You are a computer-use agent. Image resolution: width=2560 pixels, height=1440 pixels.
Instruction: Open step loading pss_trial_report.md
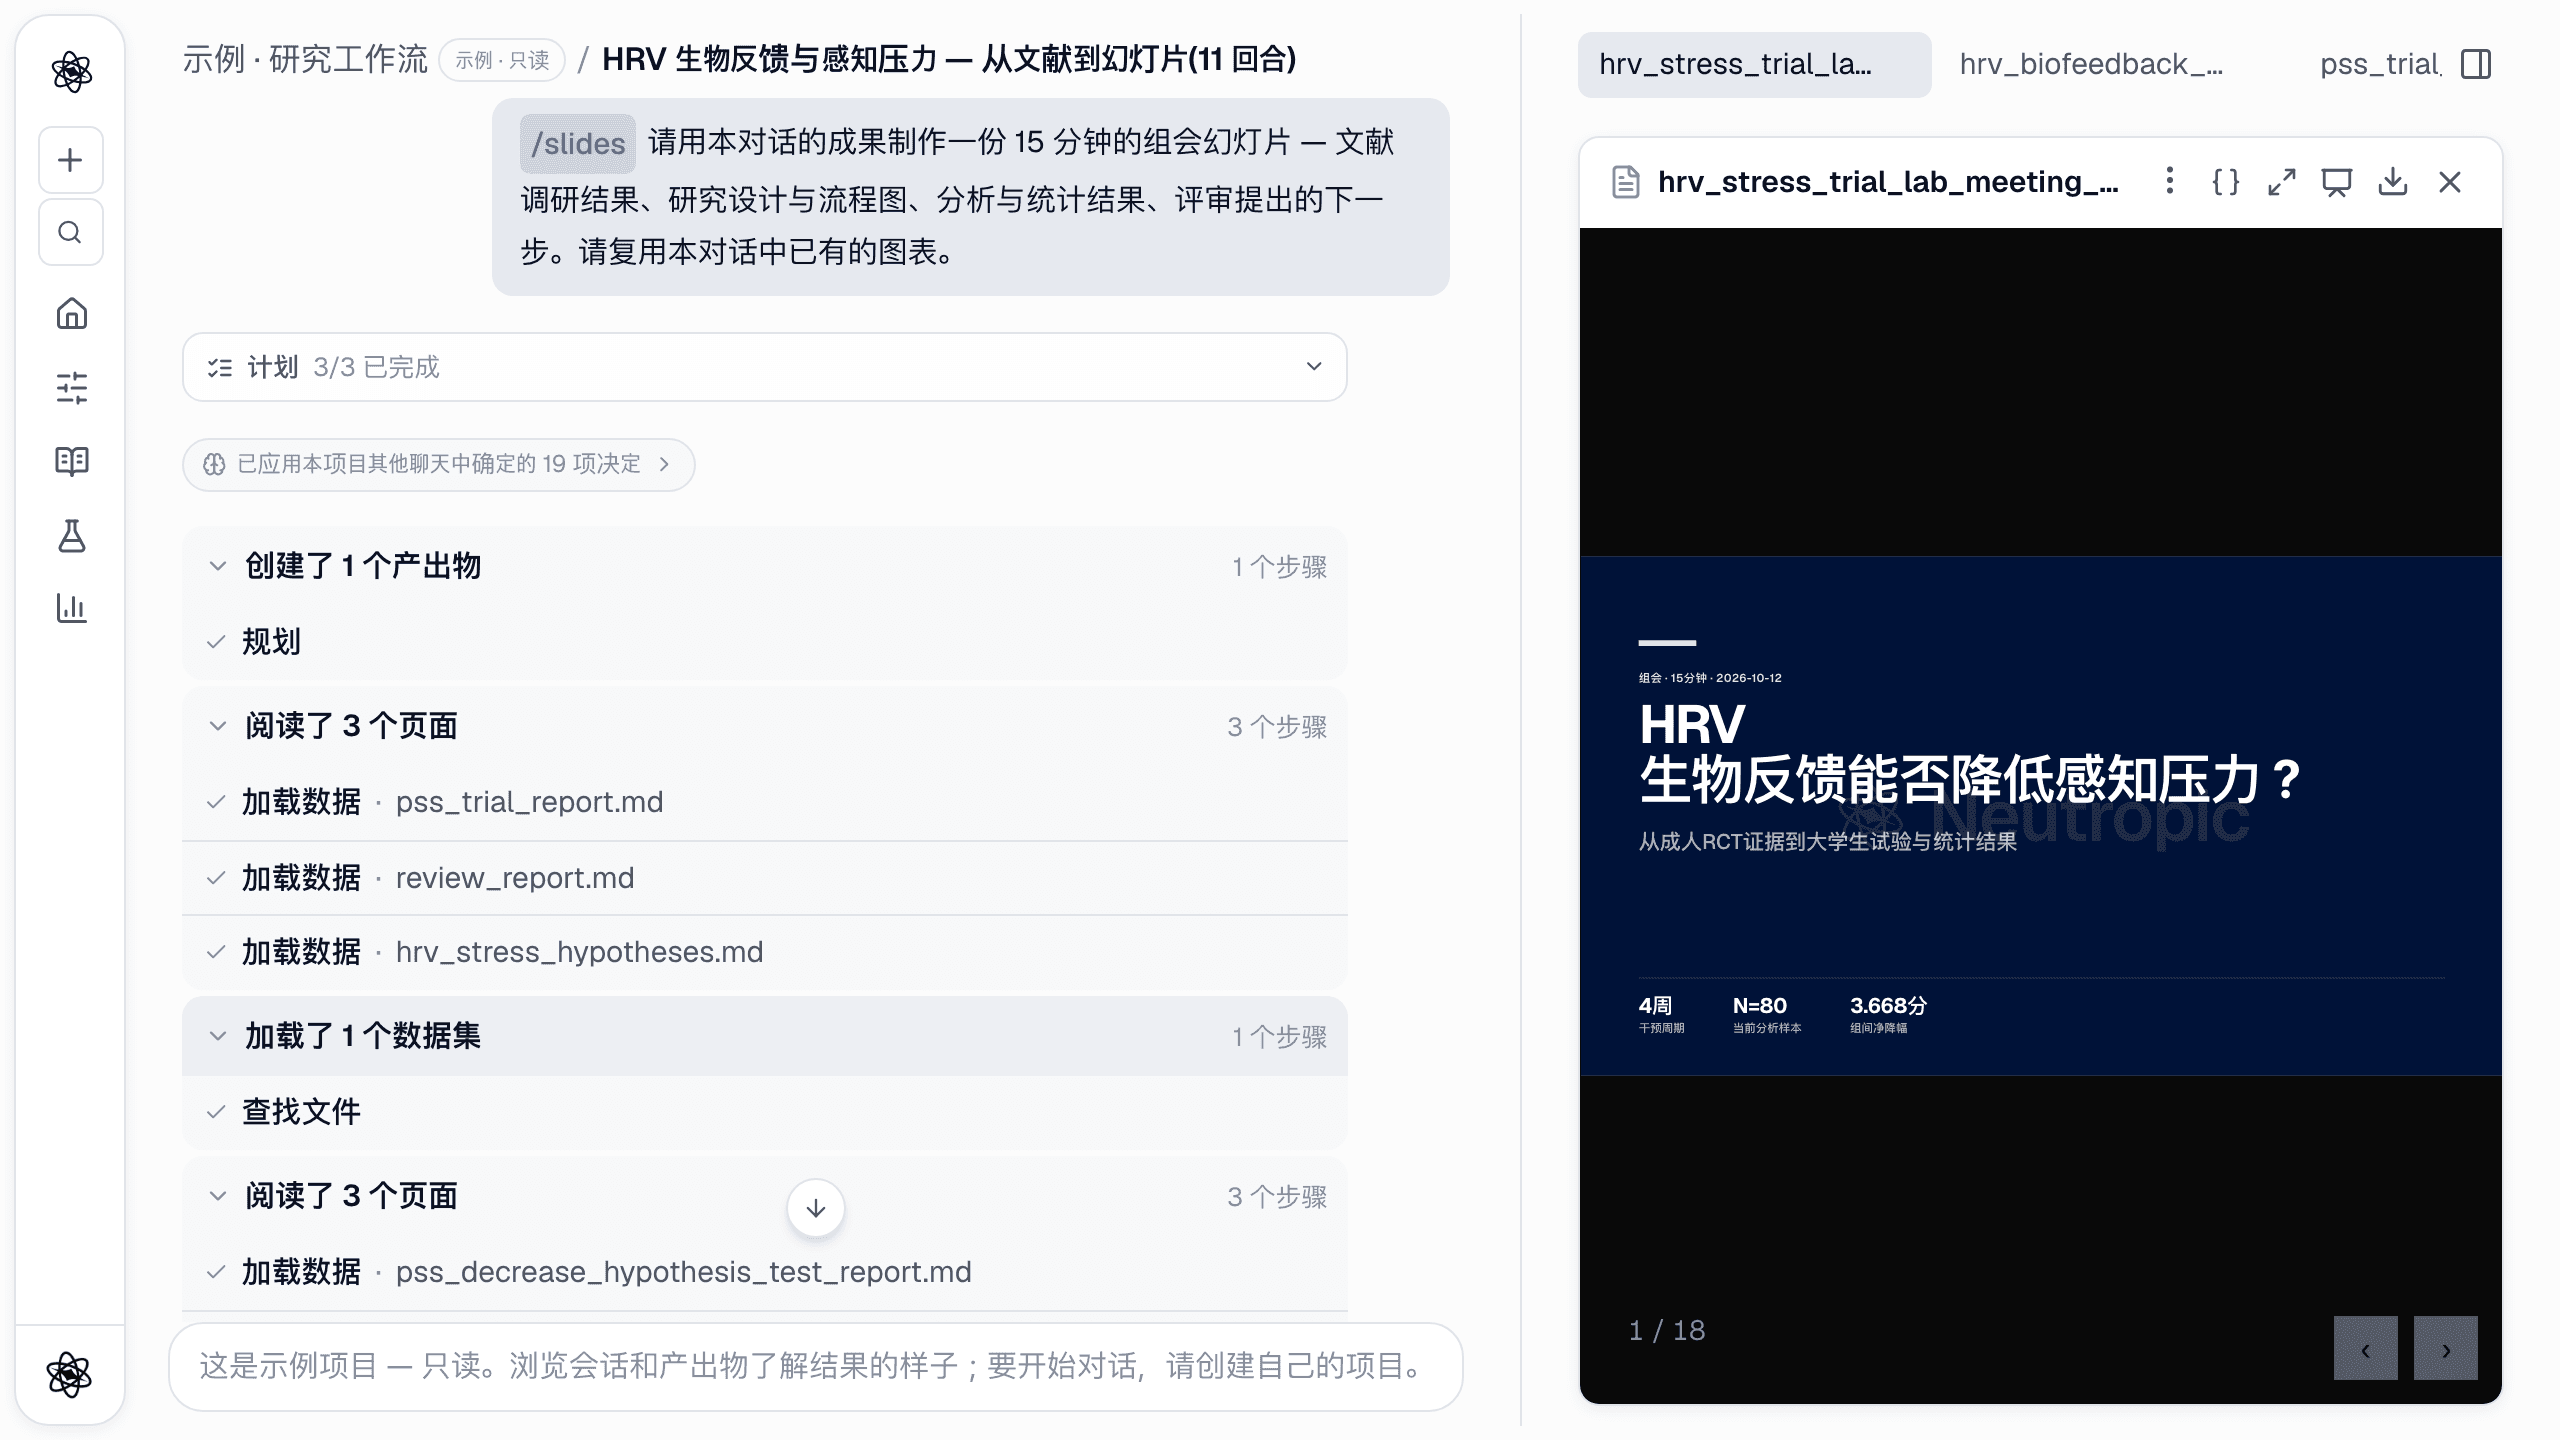(x=765, y=802)
